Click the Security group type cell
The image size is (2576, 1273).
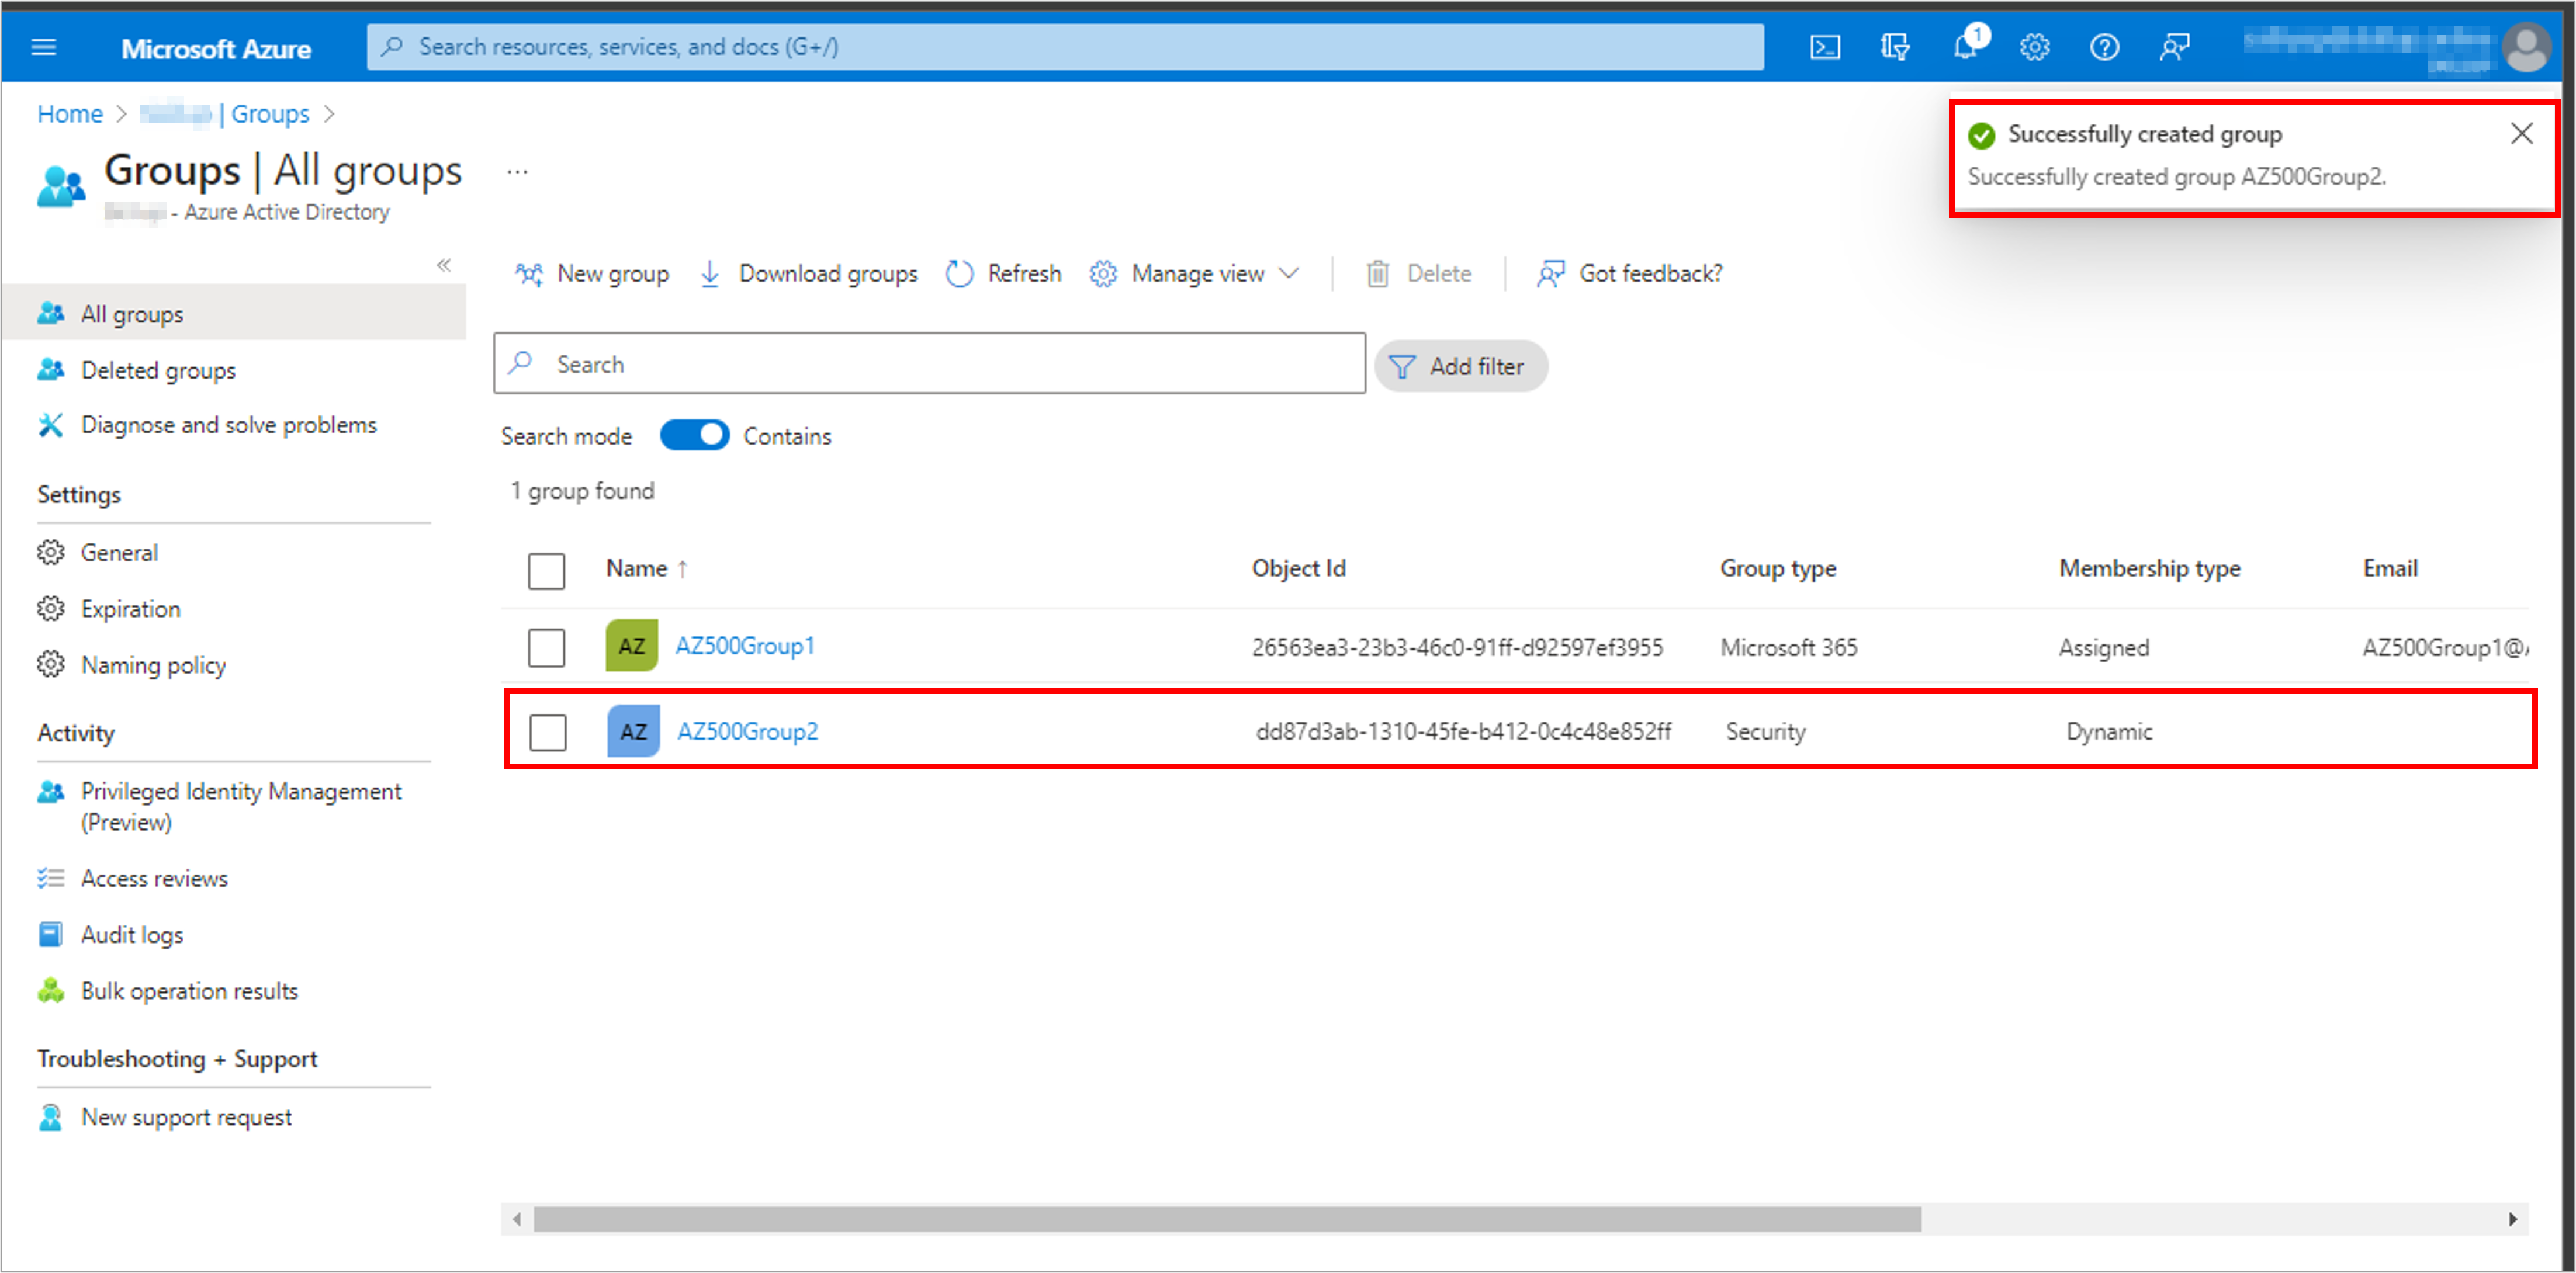click(1765, 732)
